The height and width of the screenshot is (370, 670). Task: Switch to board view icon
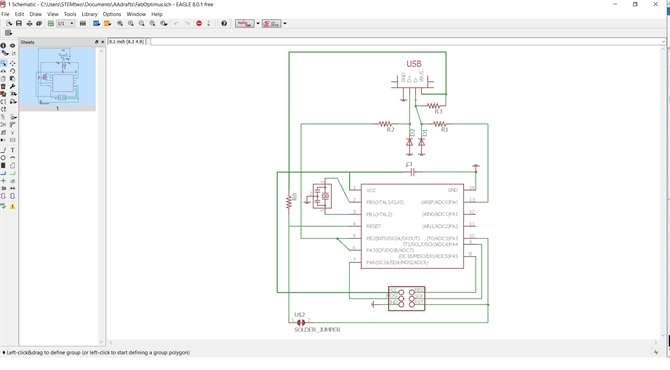(50, 23)
